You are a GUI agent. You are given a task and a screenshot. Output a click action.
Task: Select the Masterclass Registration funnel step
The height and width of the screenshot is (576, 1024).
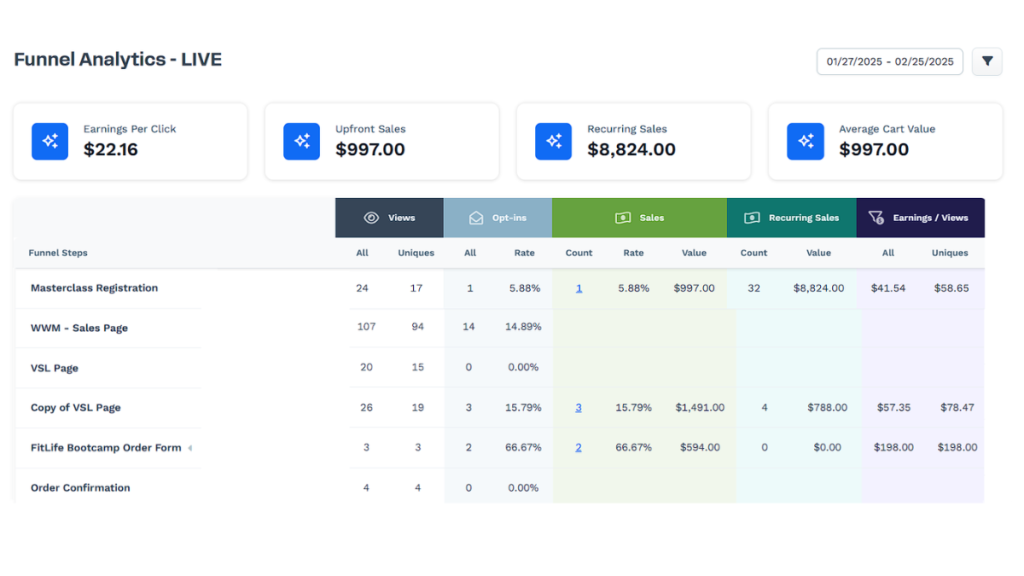click(x=94, y=287)
